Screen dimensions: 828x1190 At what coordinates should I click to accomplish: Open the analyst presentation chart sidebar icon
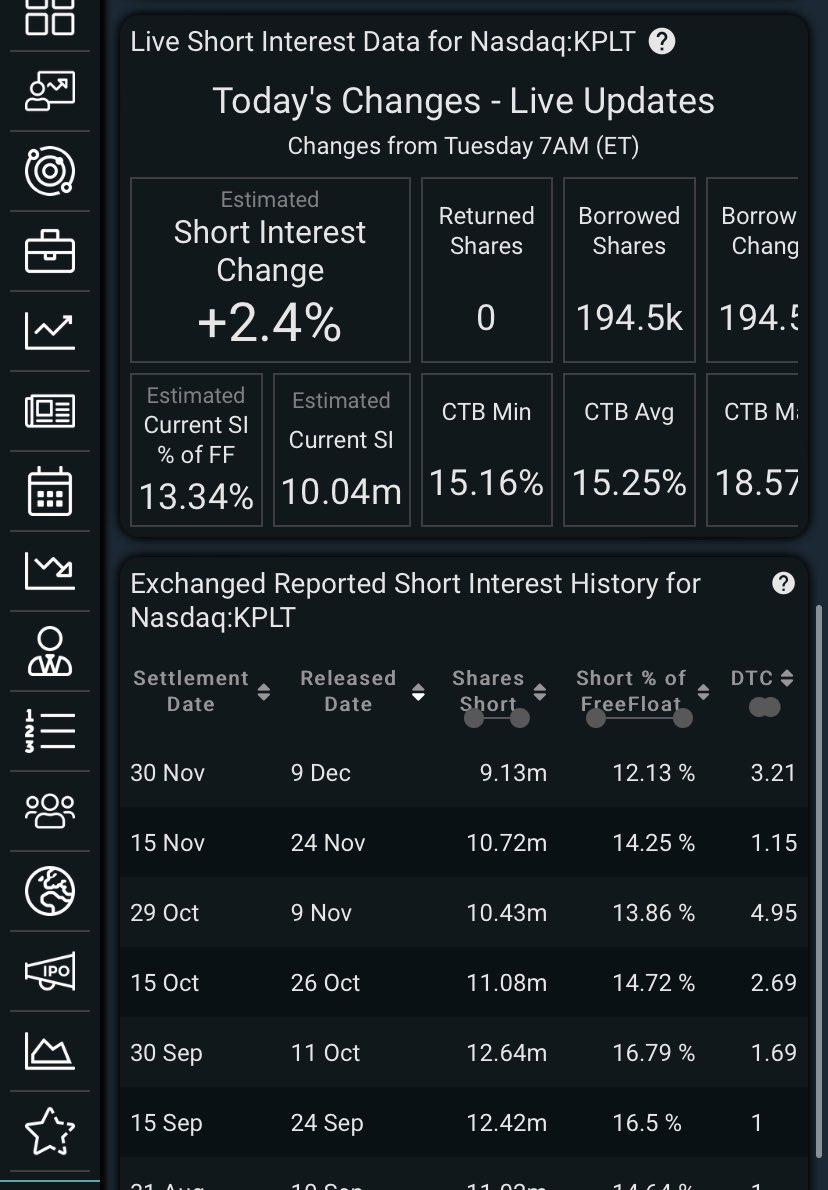point(50,91)
